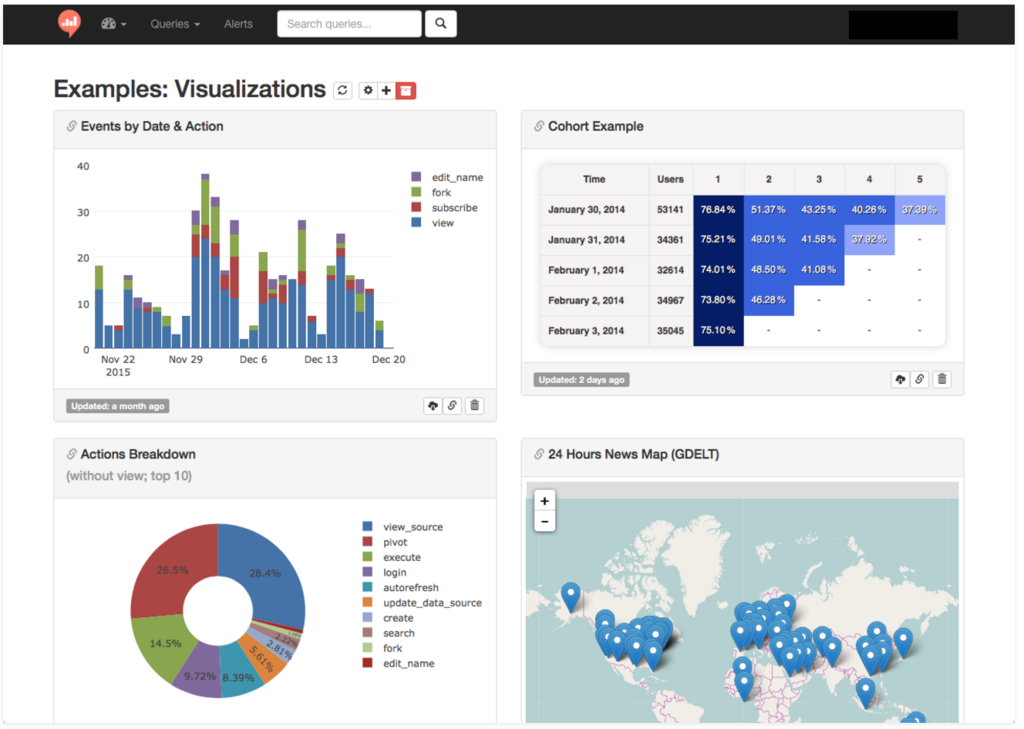Click the Time column header
This screenshot has height=729, width=1024.
click(x=594, y=179)
